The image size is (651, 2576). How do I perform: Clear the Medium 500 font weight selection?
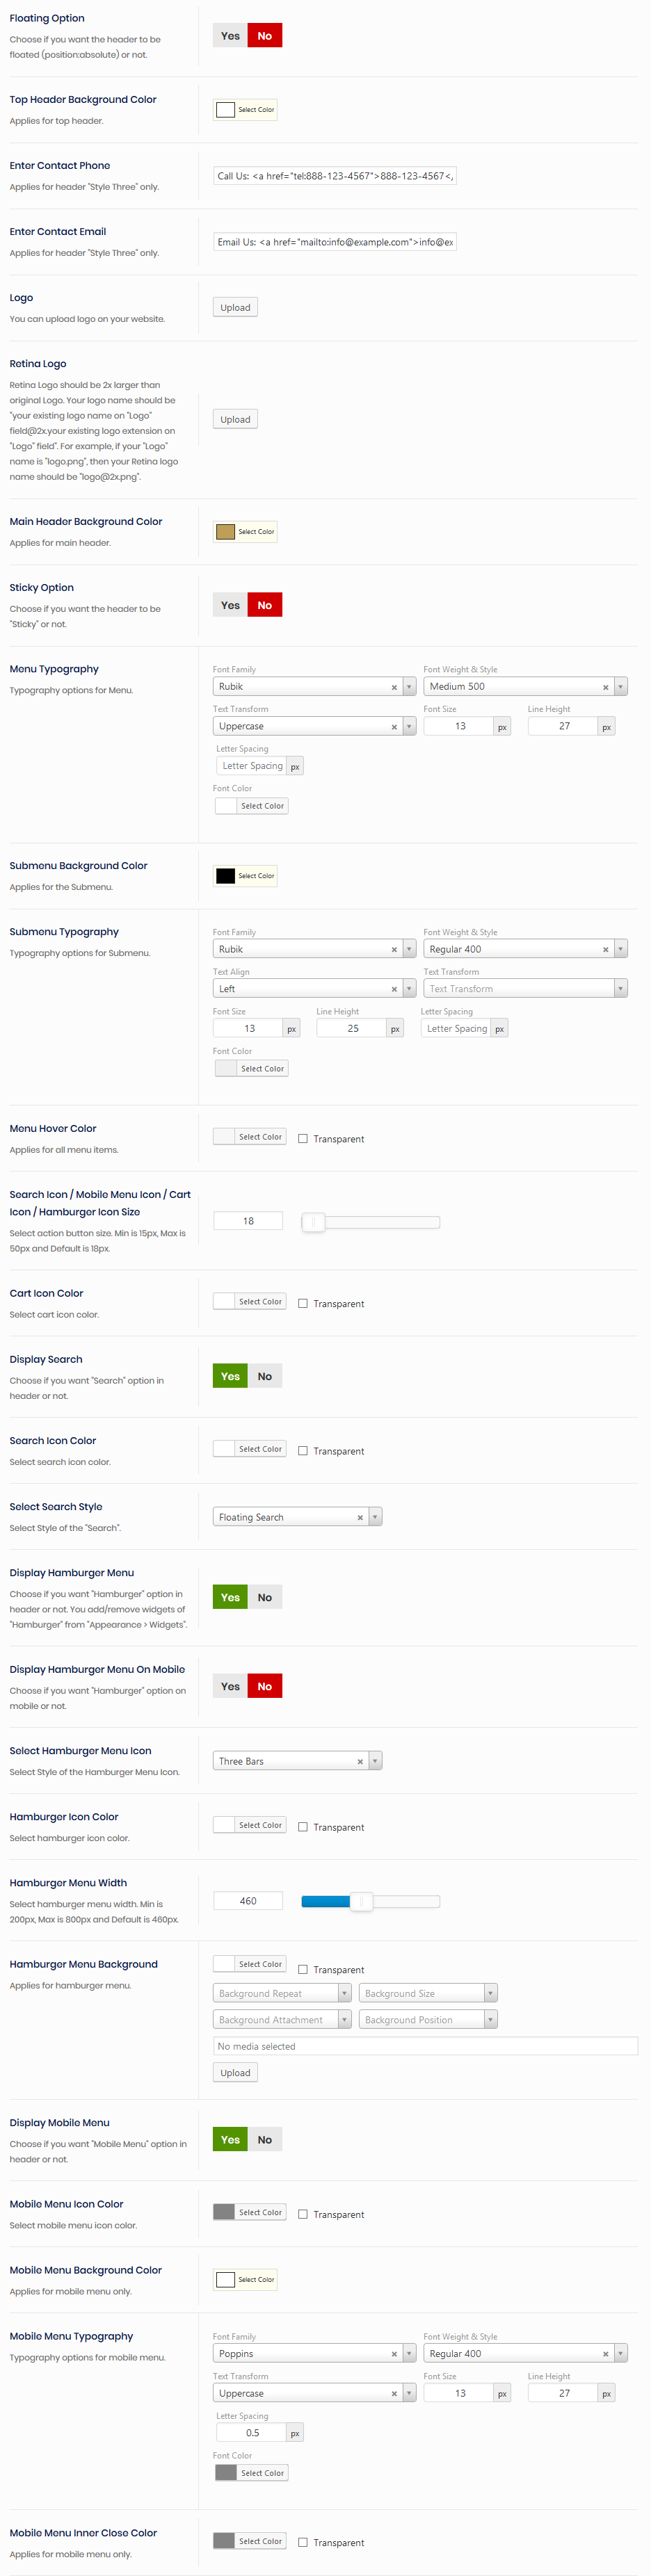coord(605,687)
